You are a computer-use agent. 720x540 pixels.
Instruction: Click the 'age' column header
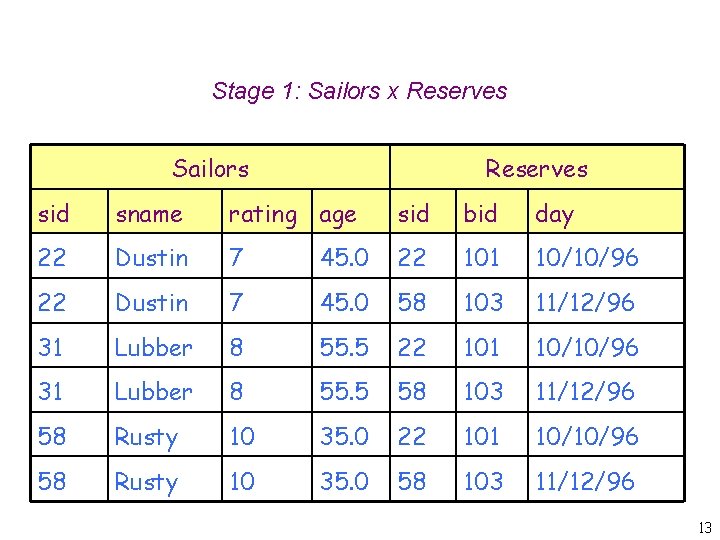point(338,214)
